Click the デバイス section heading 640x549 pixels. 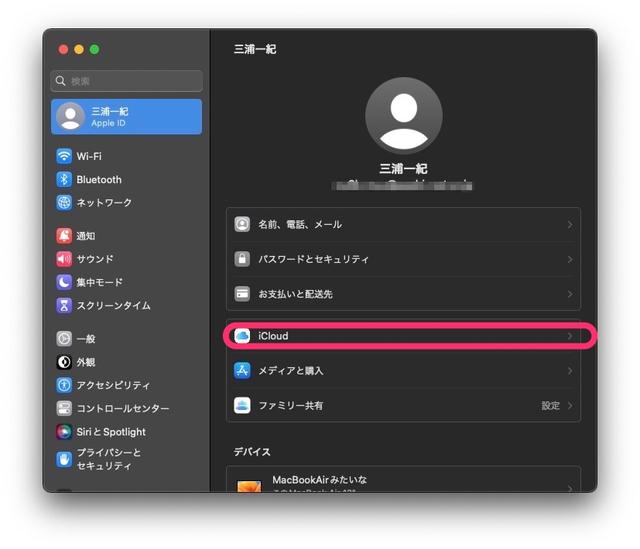pyautogui.click(x=252, y=452)
